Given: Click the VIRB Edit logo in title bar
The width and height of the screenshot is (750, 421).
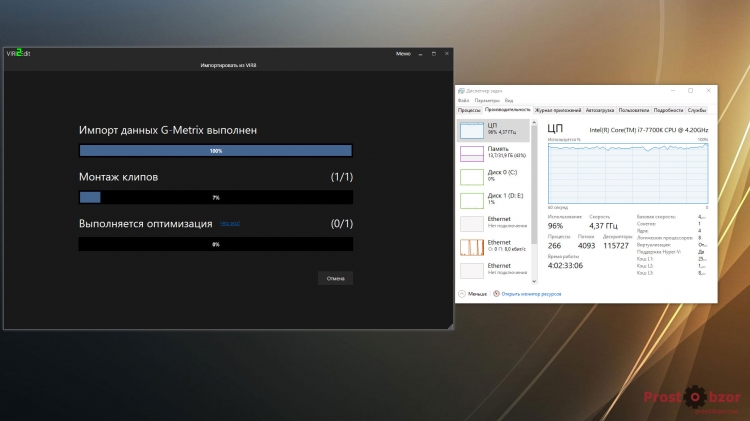Looking at the screenshot, I should coord(18,53).
